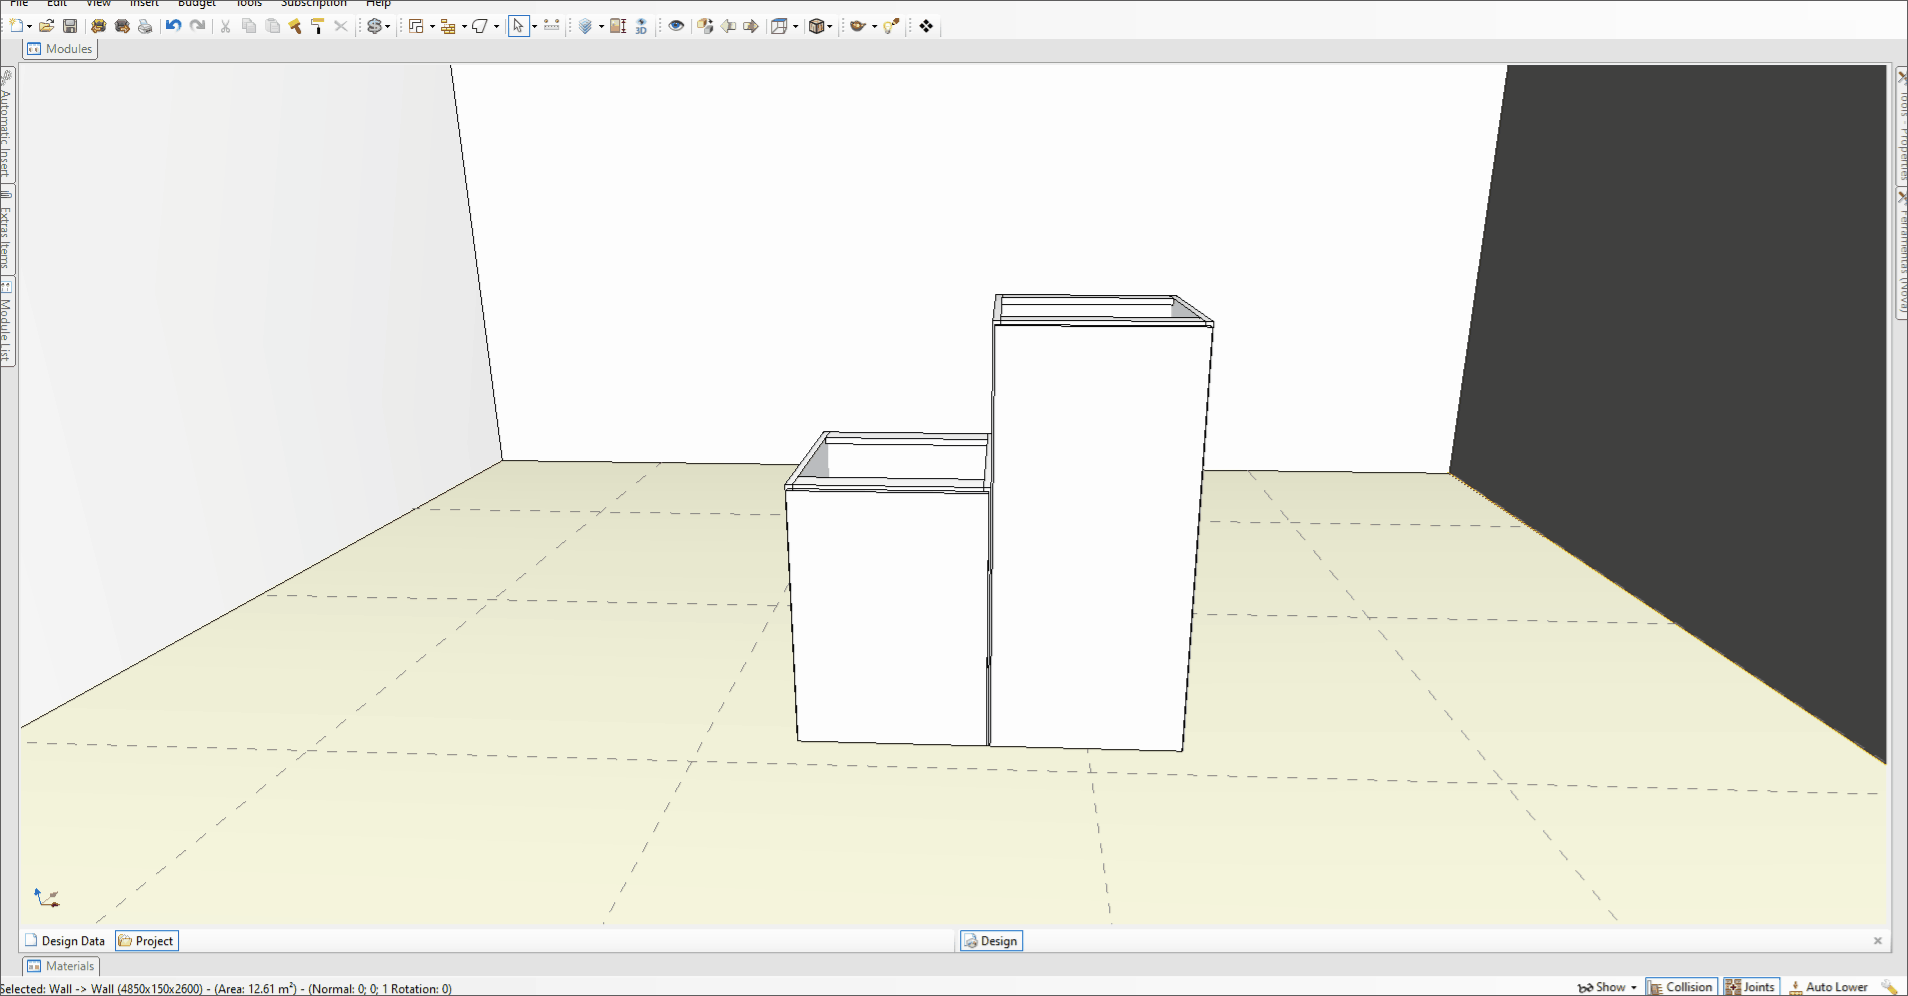Open the Subscription menu

click(314, 3)
